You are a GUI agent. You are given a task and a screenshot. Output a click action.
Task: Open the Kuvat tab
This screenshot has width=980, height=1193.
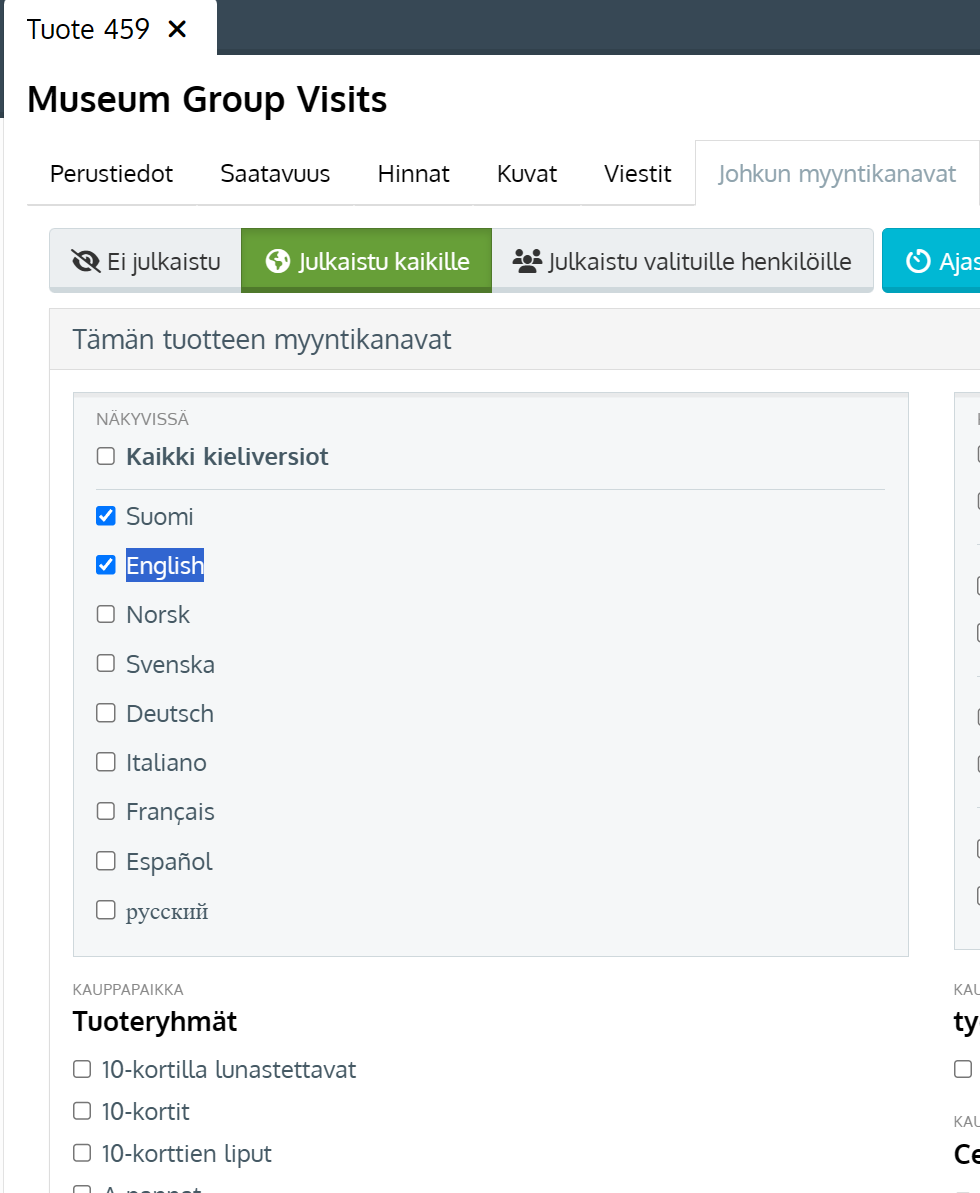coord(527,173)
